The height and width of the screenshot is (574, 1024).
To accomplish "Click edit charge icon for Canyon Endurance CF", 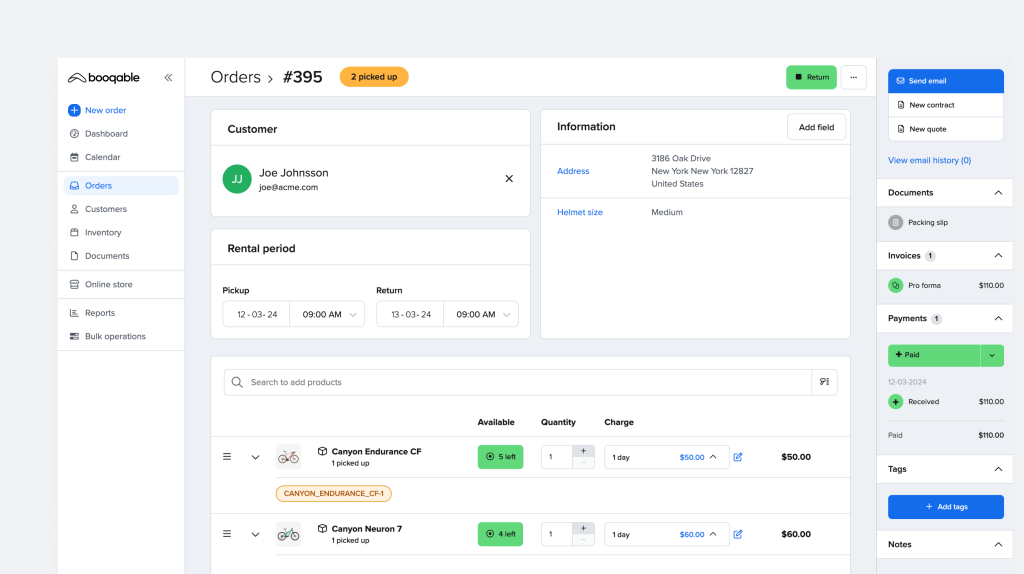I will (x=738, y=457).
